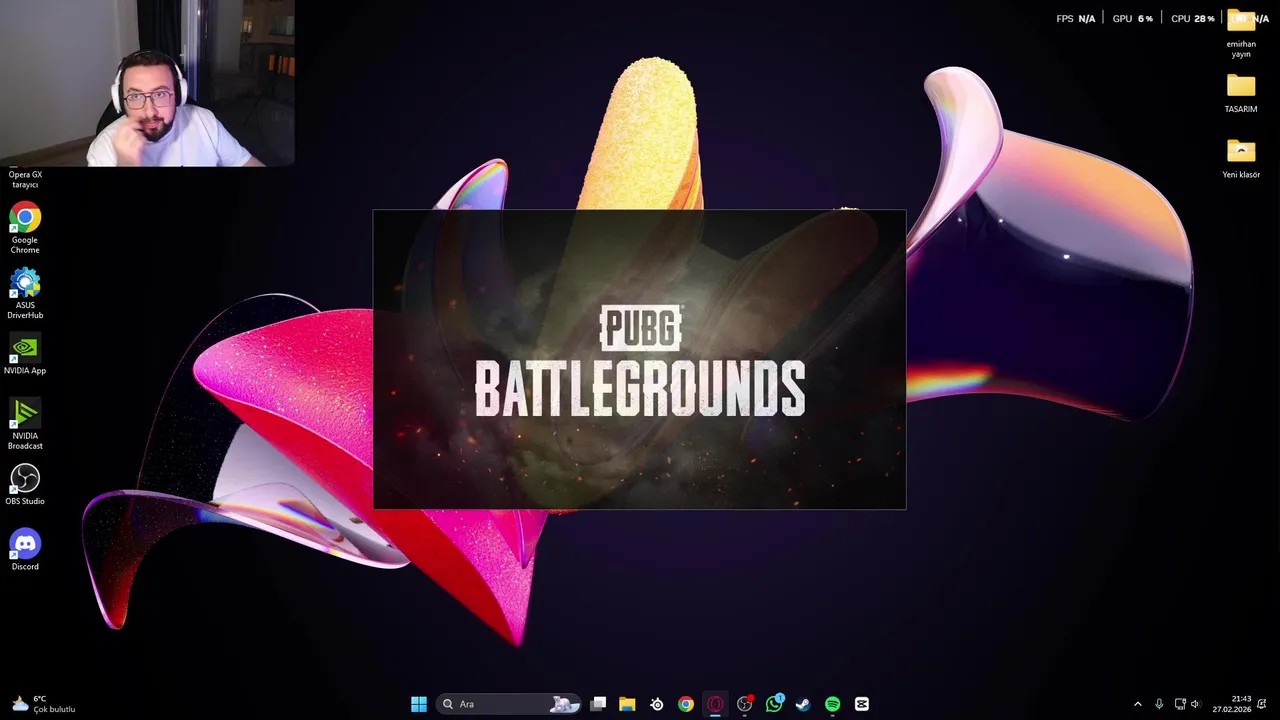Open the Yeni klasör desktop folder
Screen dimensions: 1280x720
click(1241, 158)
